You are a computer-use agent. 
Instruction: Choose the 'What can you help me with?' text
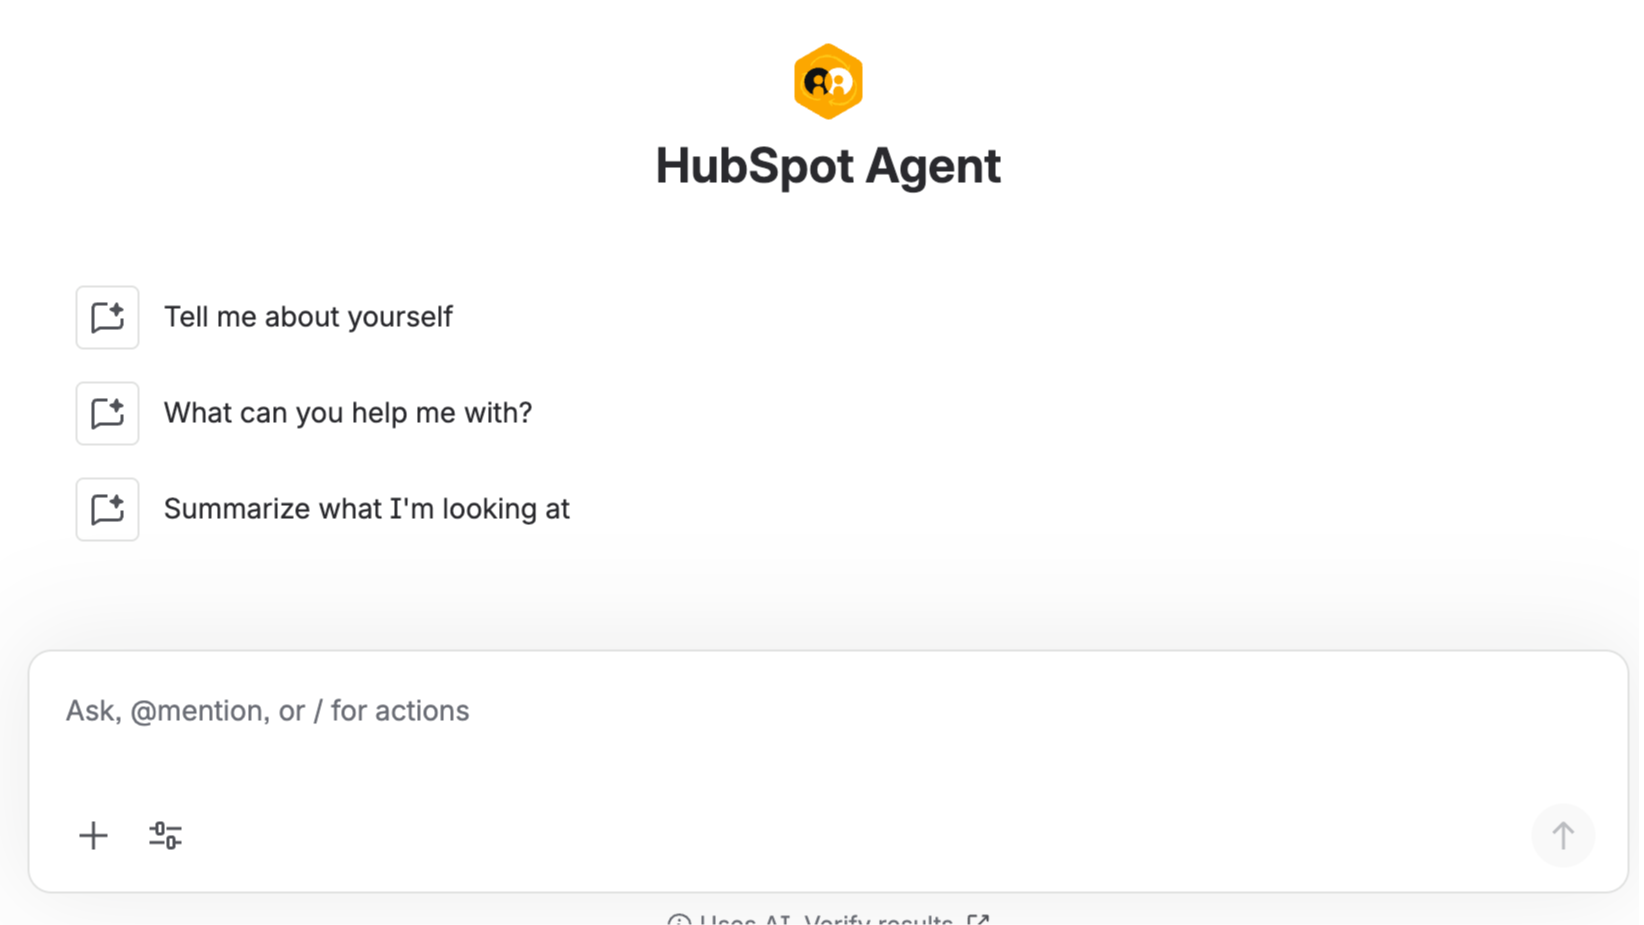point(348,413)
